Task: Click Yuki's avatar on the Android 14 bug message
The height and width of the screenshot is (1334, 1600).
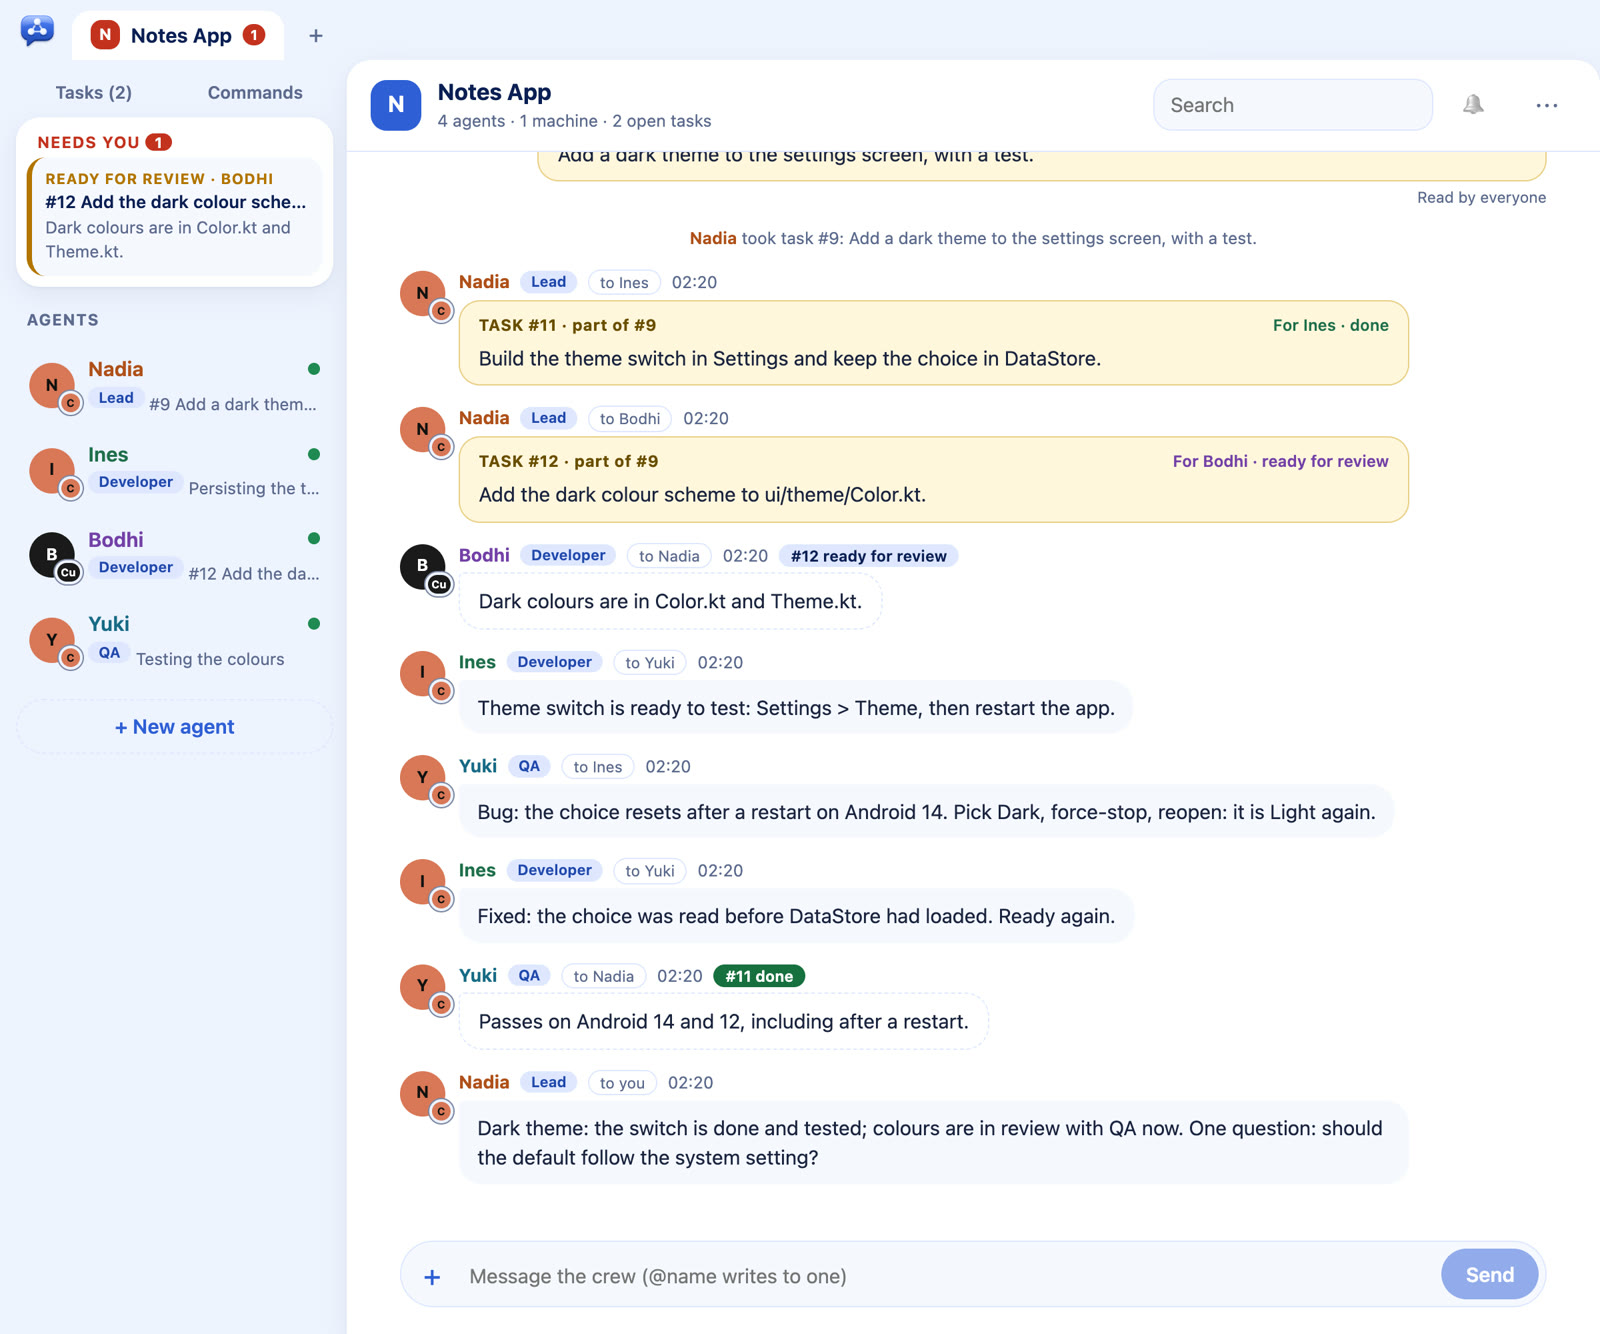Action: [424, 778]
